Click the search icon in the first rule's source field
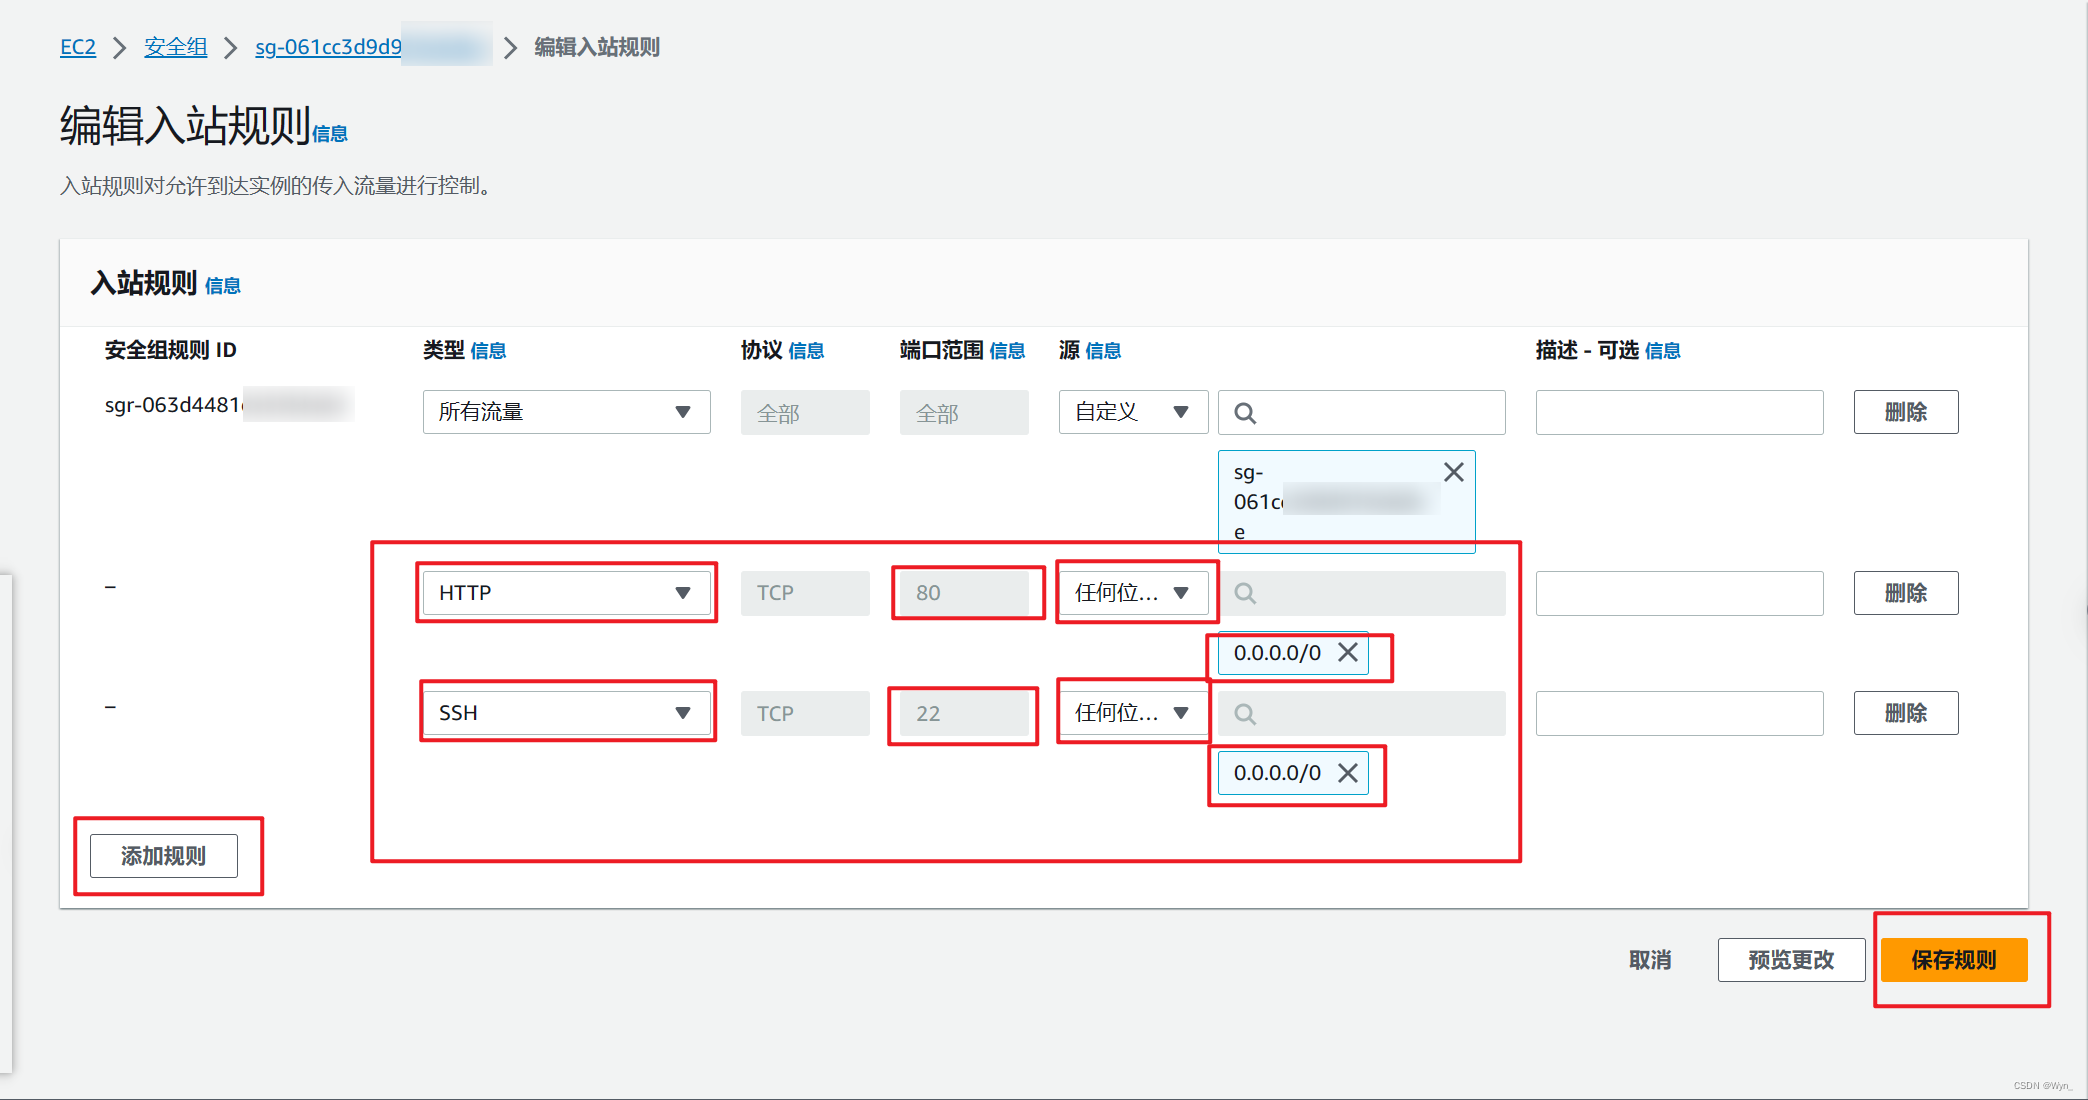Viewport: 2088px width, 1100px height. point(1245,413)
